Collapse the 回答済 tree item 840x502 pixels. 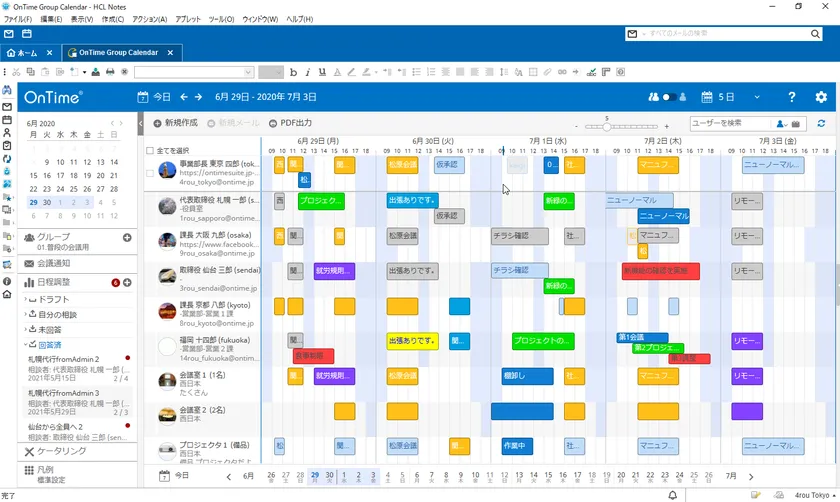pyautogui.click(x=25, y=344)
